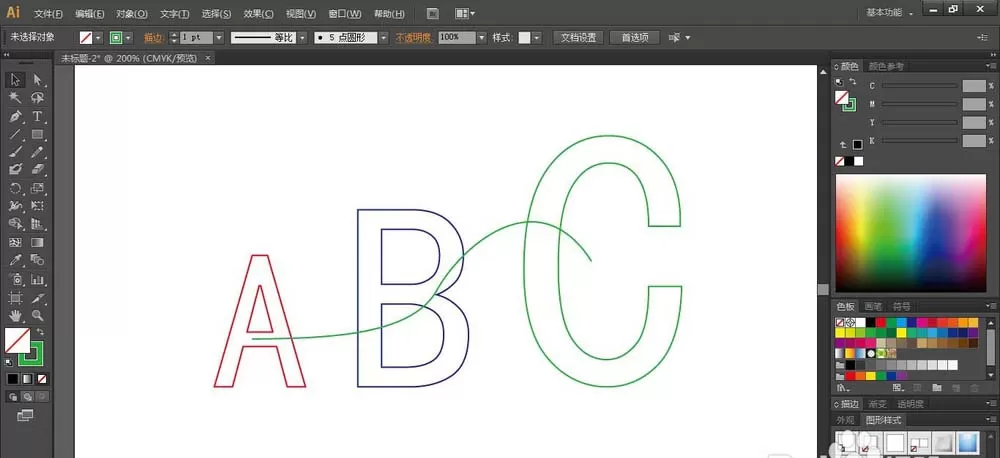1000x458 pixels.
Task: Select the Hand tool
Action: [16, 315]
